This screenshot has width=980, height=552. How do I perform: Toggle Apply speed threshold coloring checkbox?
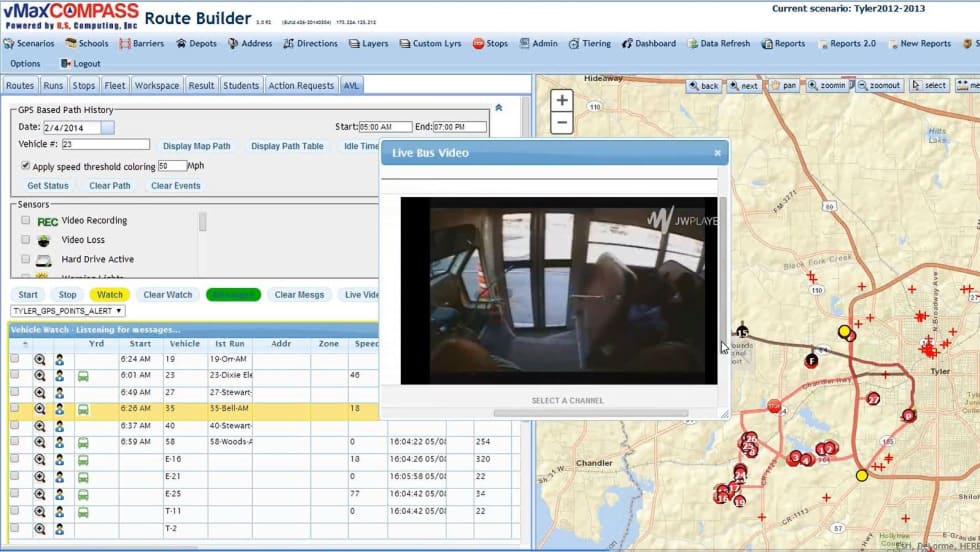tap(26, 166)
